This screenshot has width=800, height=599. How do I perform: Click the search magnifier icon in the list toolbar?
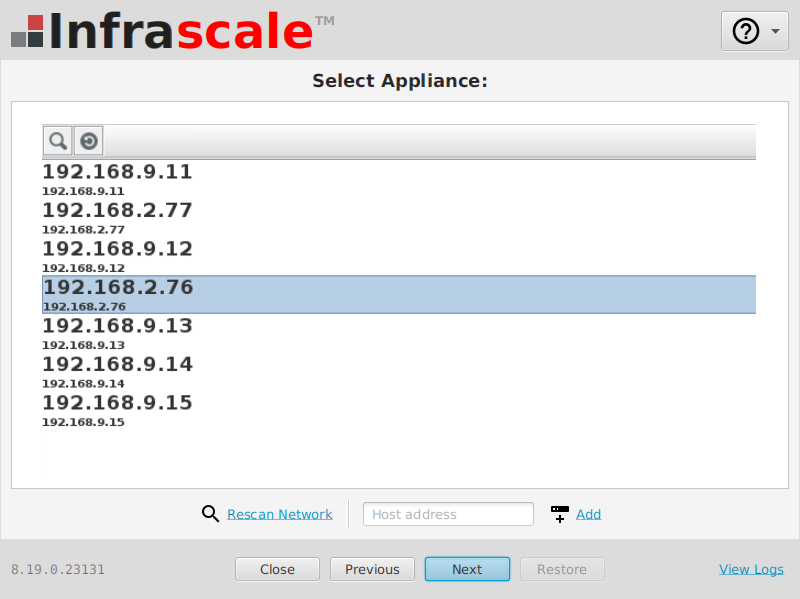pyautogui.click(x=58, y=141)
